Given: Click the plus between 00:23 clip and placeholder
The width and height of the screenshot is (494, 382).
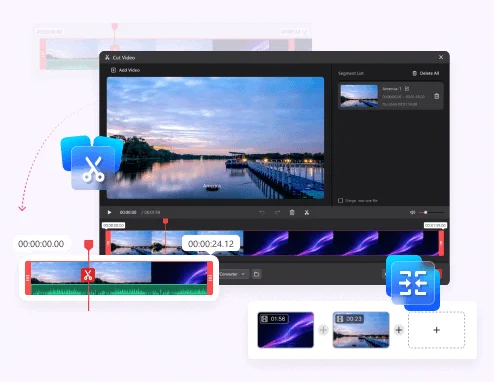Looking at the screenshot, I should (399, 330).
